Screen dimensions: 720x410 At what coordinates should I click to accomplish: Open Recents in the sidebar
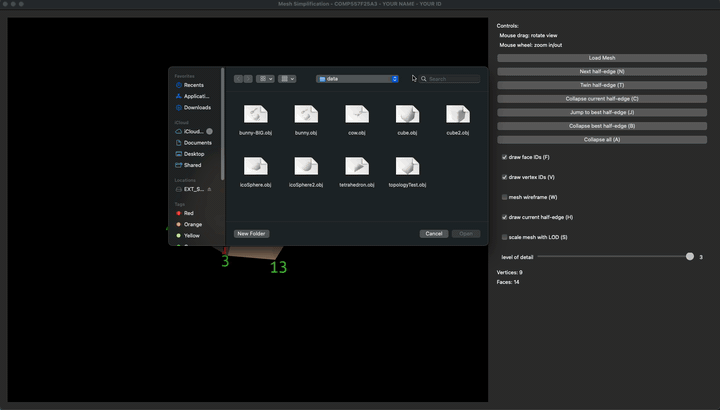193,85
